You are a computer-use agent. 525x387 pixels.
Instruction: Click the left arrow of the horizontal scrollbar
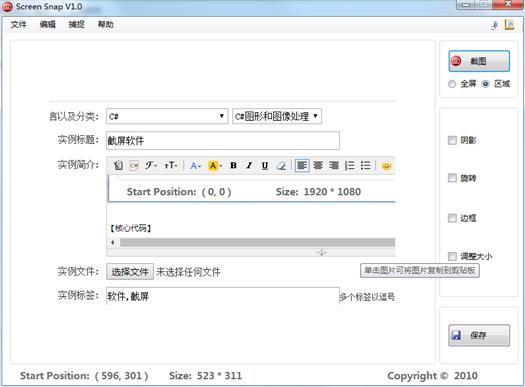point(113,242)
